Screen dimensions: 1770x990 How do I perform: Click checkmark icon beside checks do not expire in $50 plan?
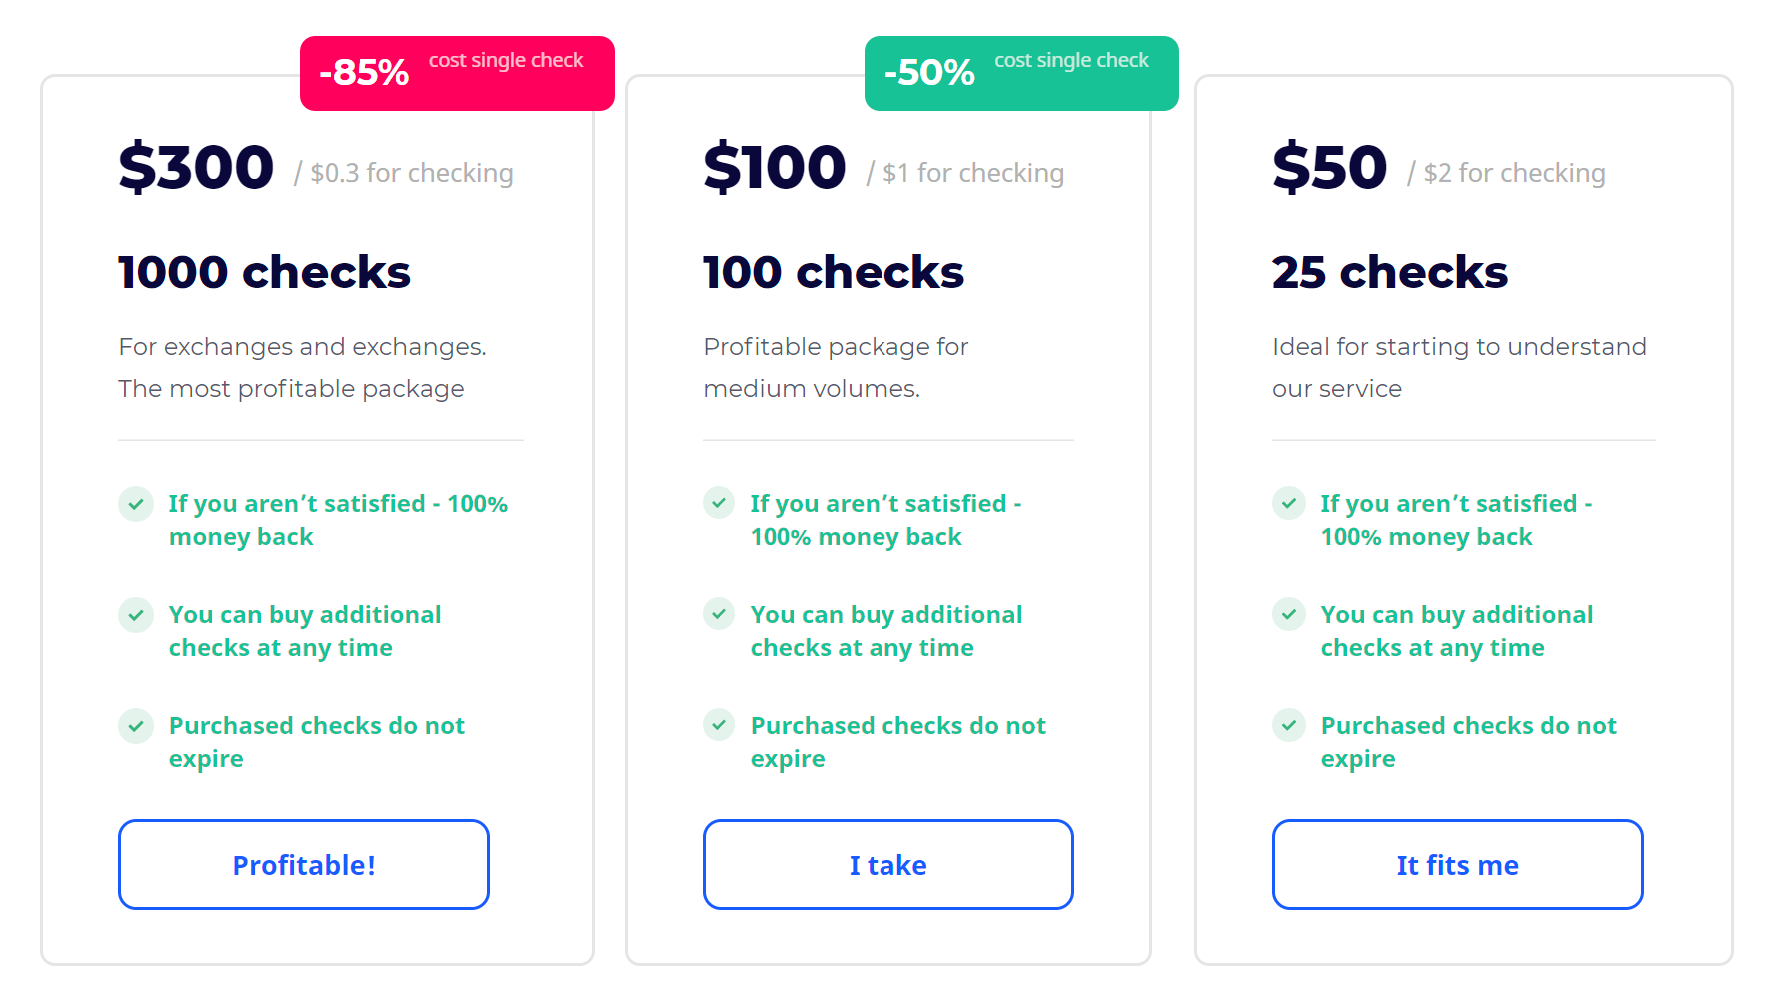pos(1289,725)
